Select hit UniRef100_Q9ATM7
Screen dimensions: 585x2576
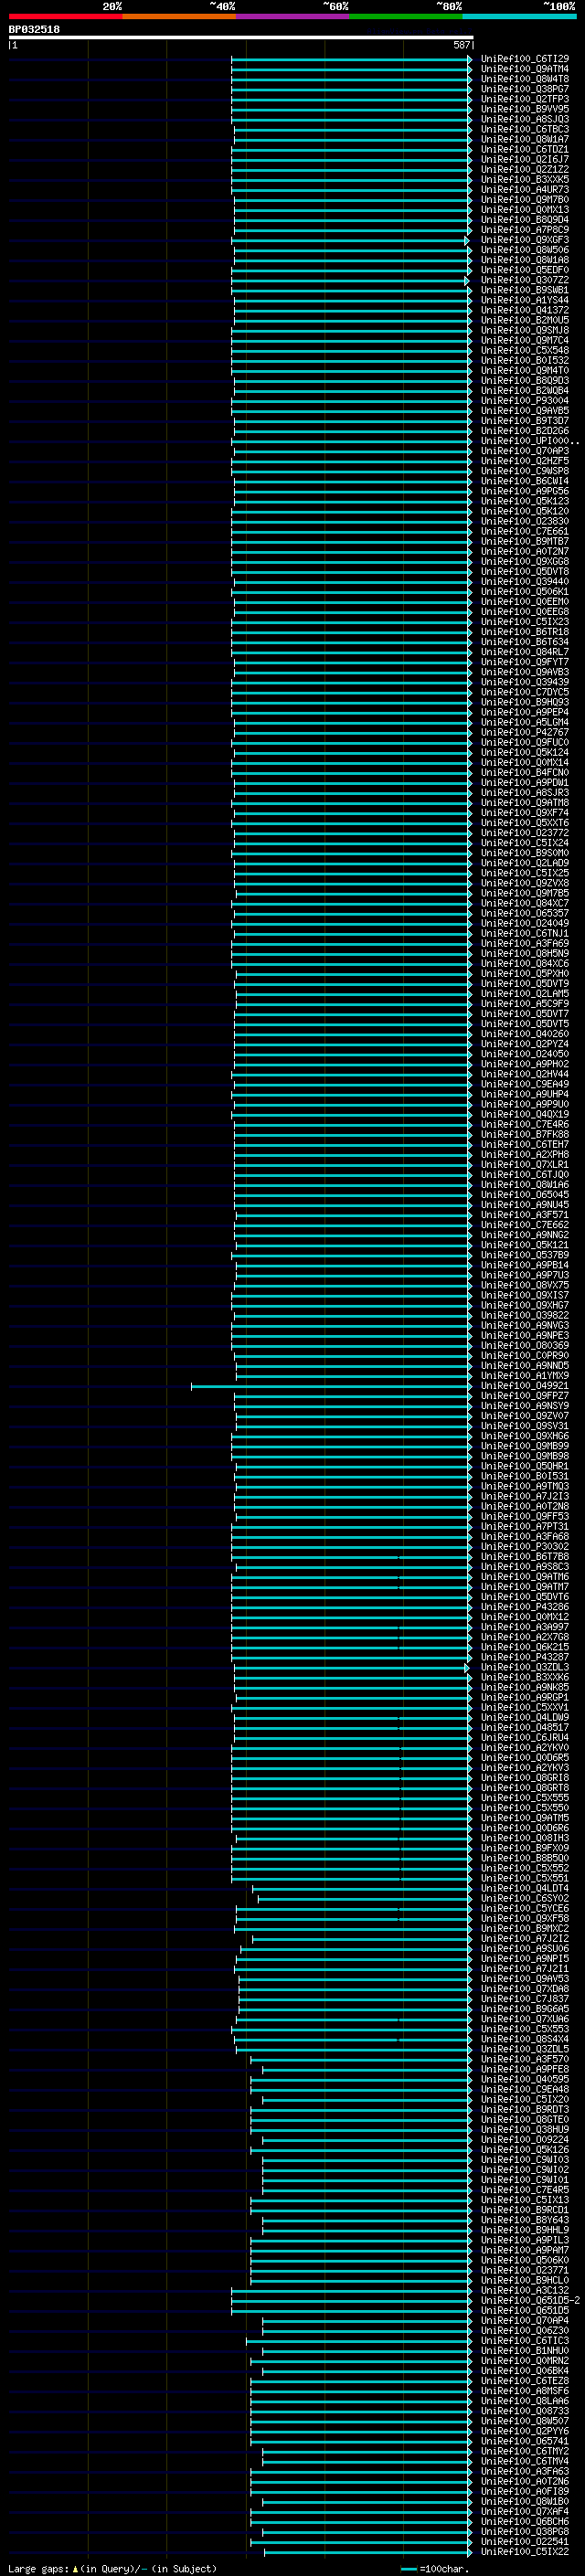click(x=524, y=1587)
